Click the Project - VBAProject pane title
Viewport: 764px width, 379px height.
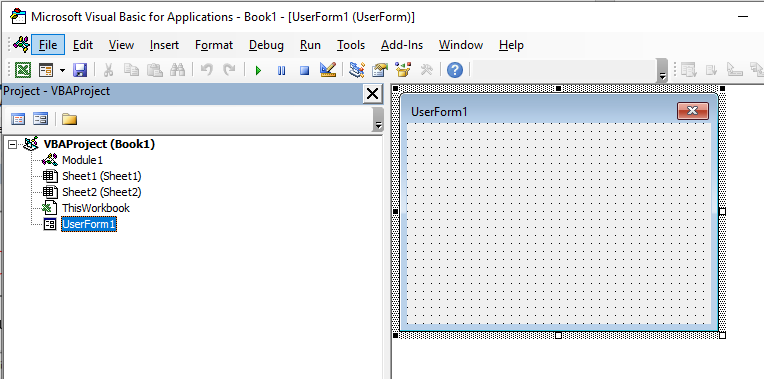[57, 91]
